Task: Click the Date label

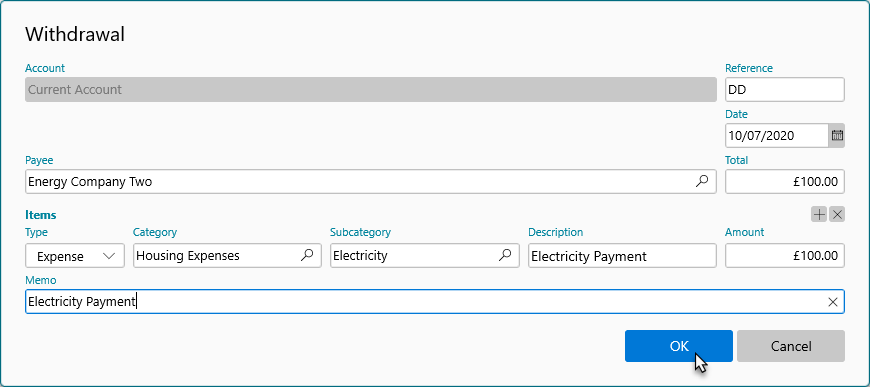Action: (x=736, y=114)
